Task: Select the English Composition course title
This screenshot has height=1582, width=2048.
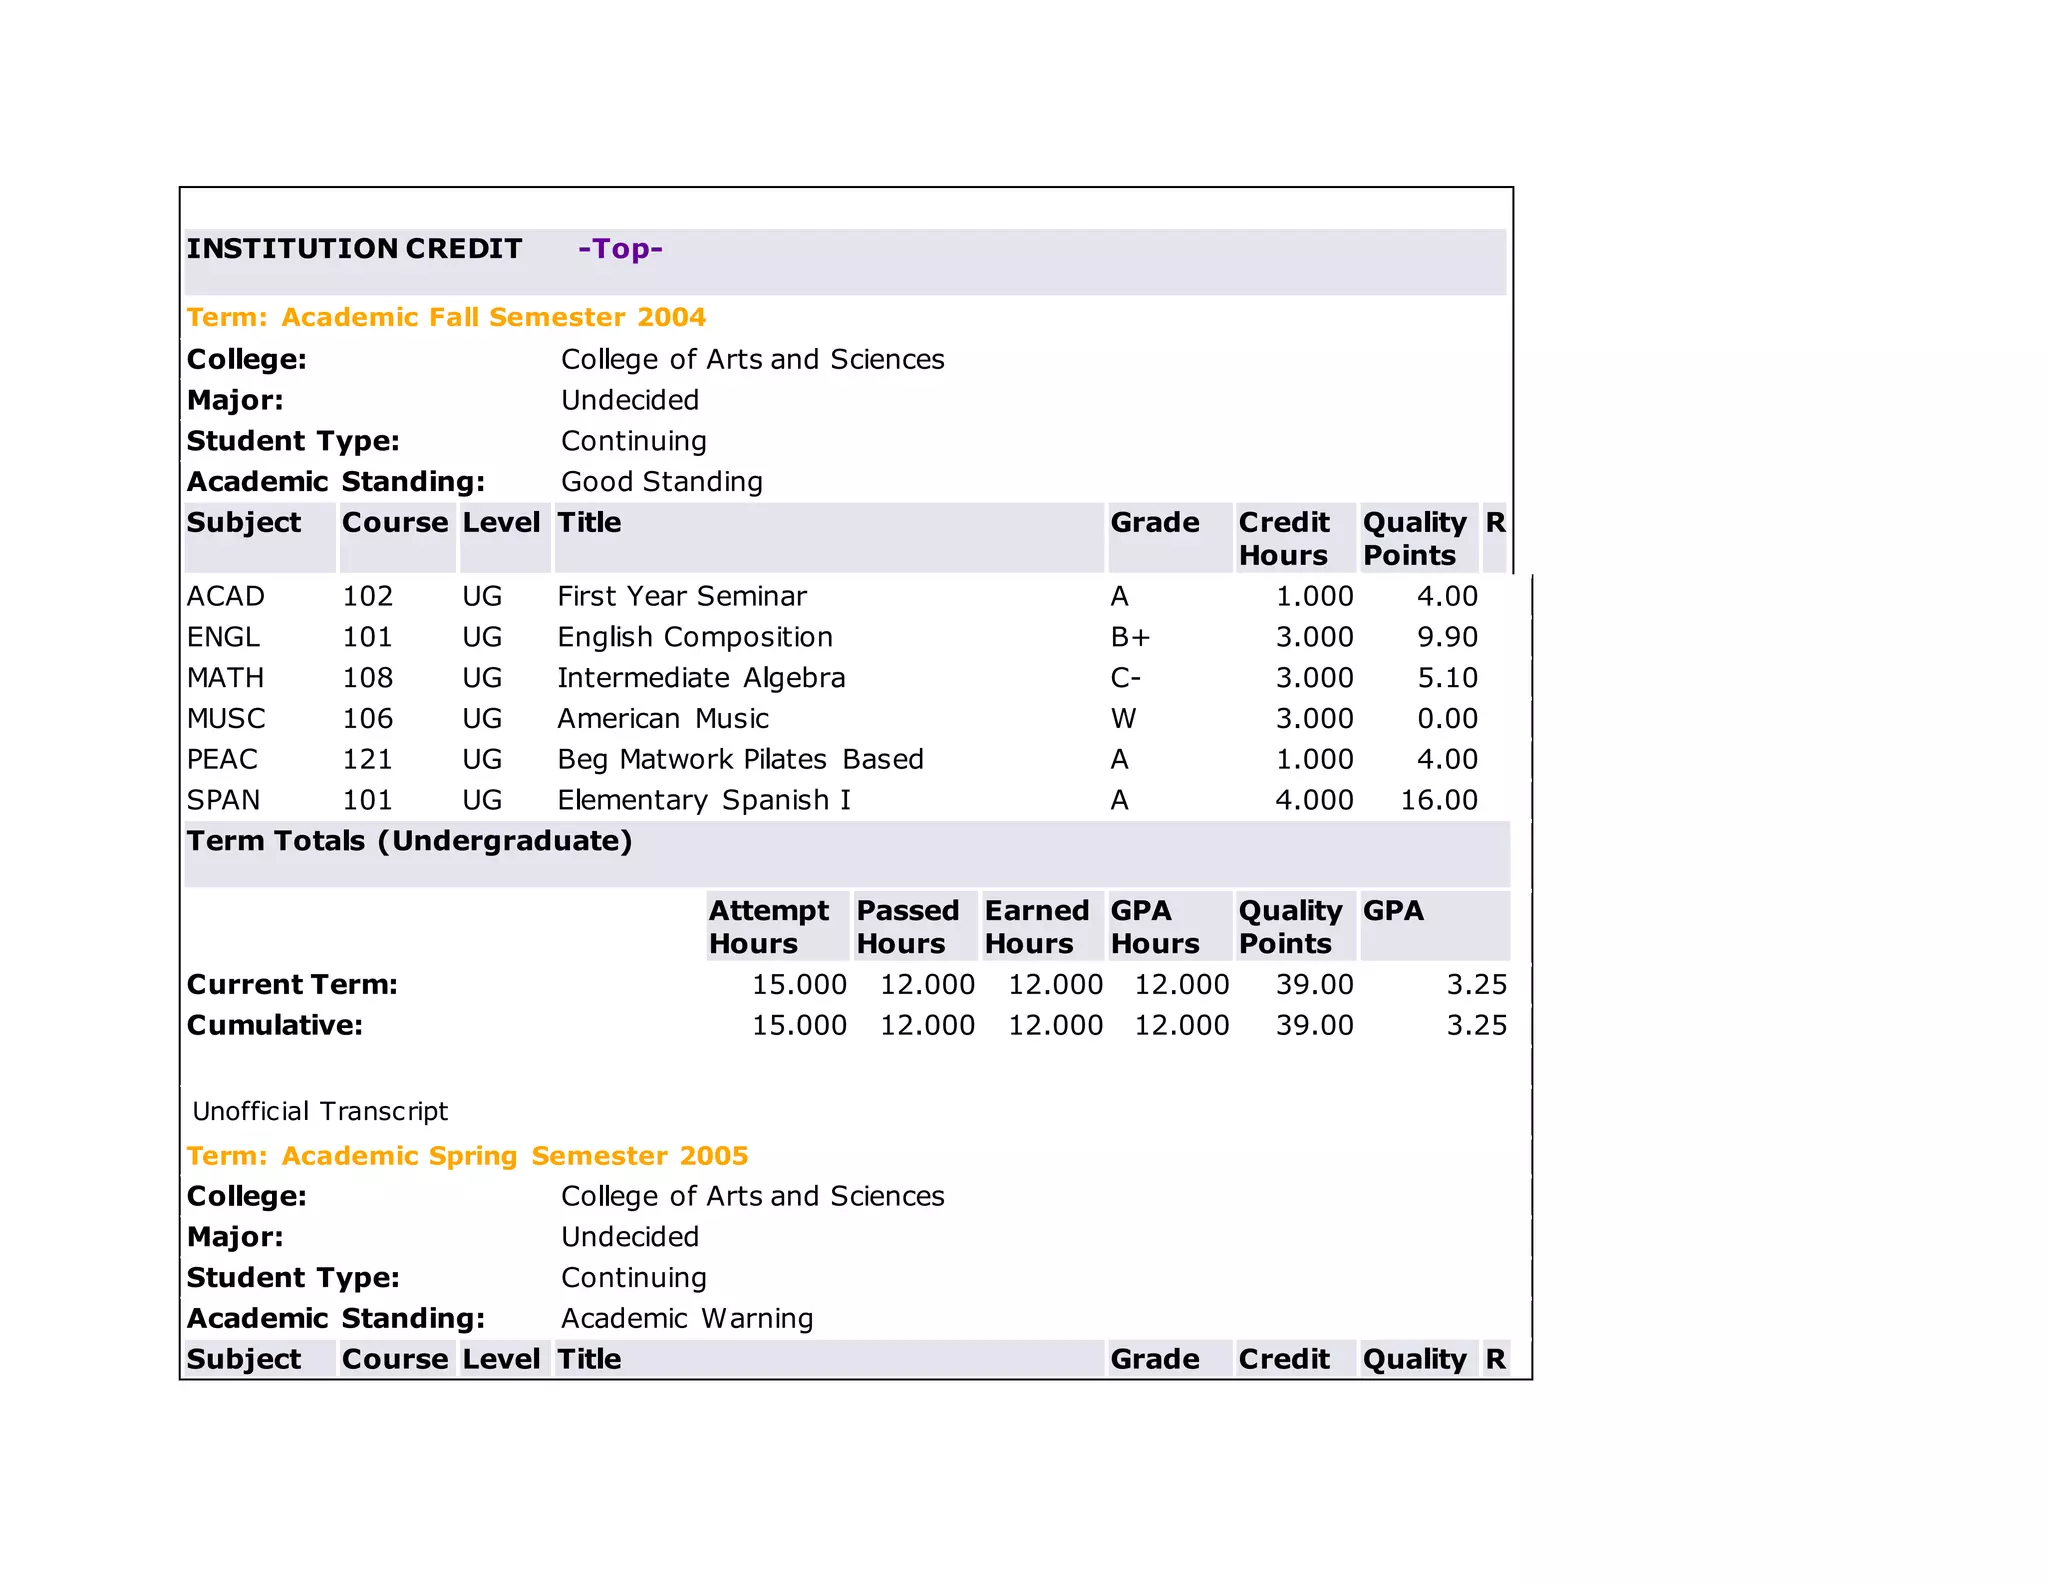Action: pyautogui.click(x=695, y=638)
